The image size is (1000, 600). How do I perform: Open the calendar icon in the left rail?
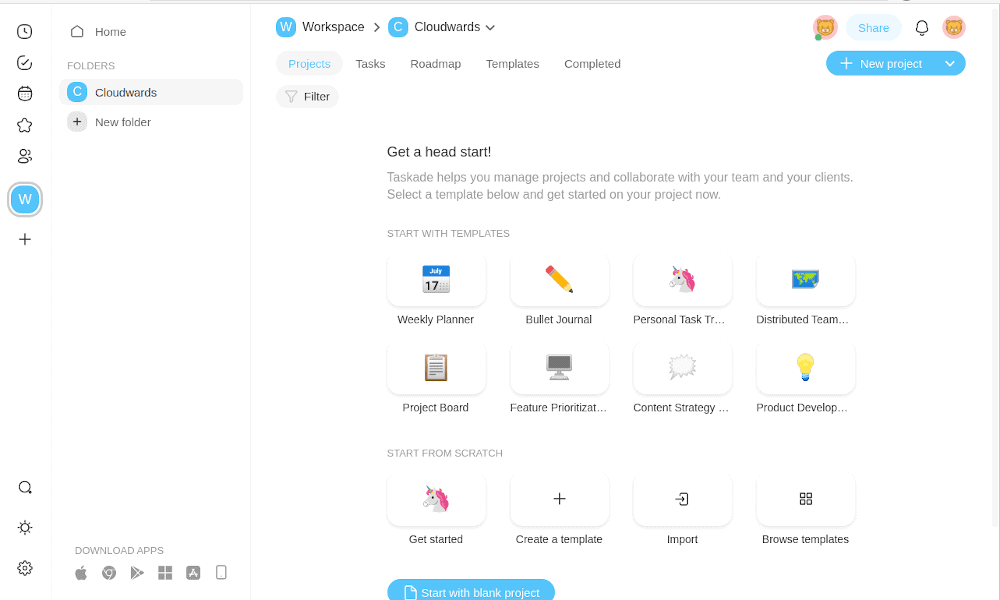click(25, 94)
